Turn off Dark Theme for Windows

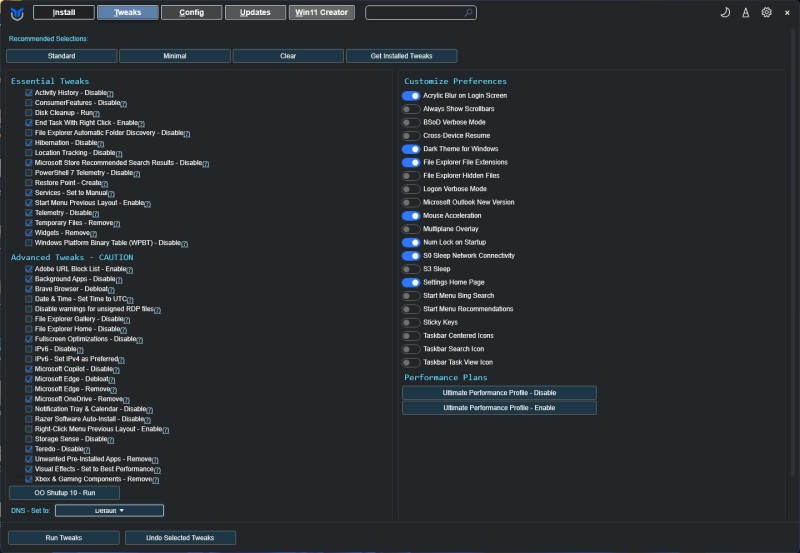coord(411,149)
